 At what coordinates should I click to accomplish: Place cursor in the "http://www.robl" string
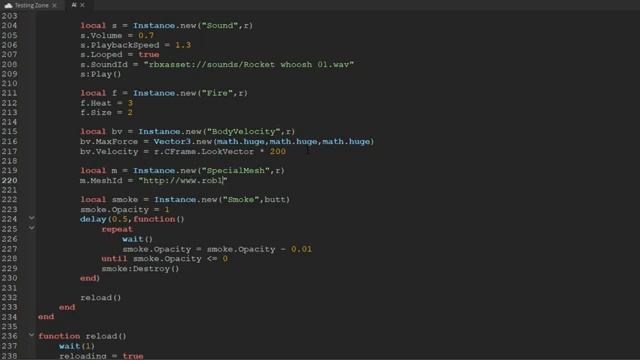(x=182, y=180)
